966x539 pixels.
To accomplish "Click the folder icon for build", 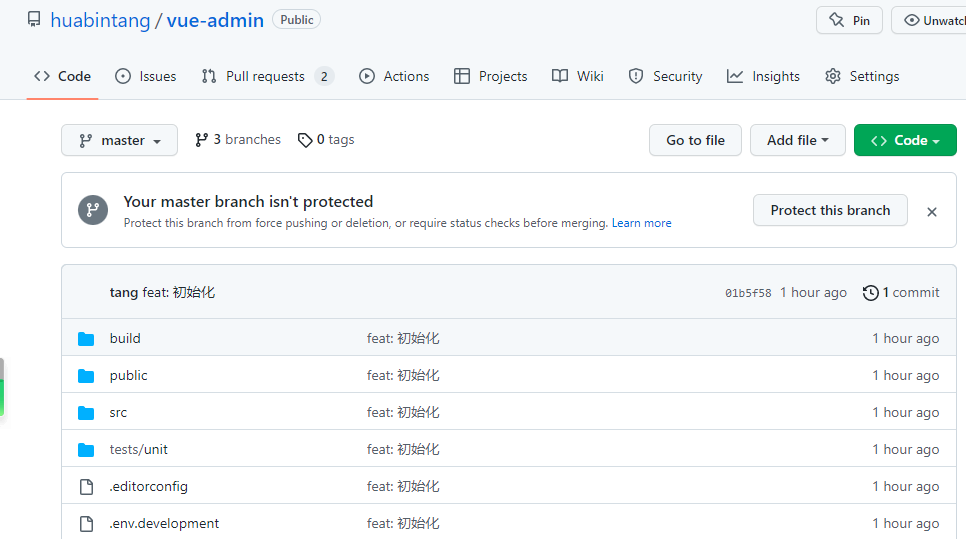I will coord(86,338).
